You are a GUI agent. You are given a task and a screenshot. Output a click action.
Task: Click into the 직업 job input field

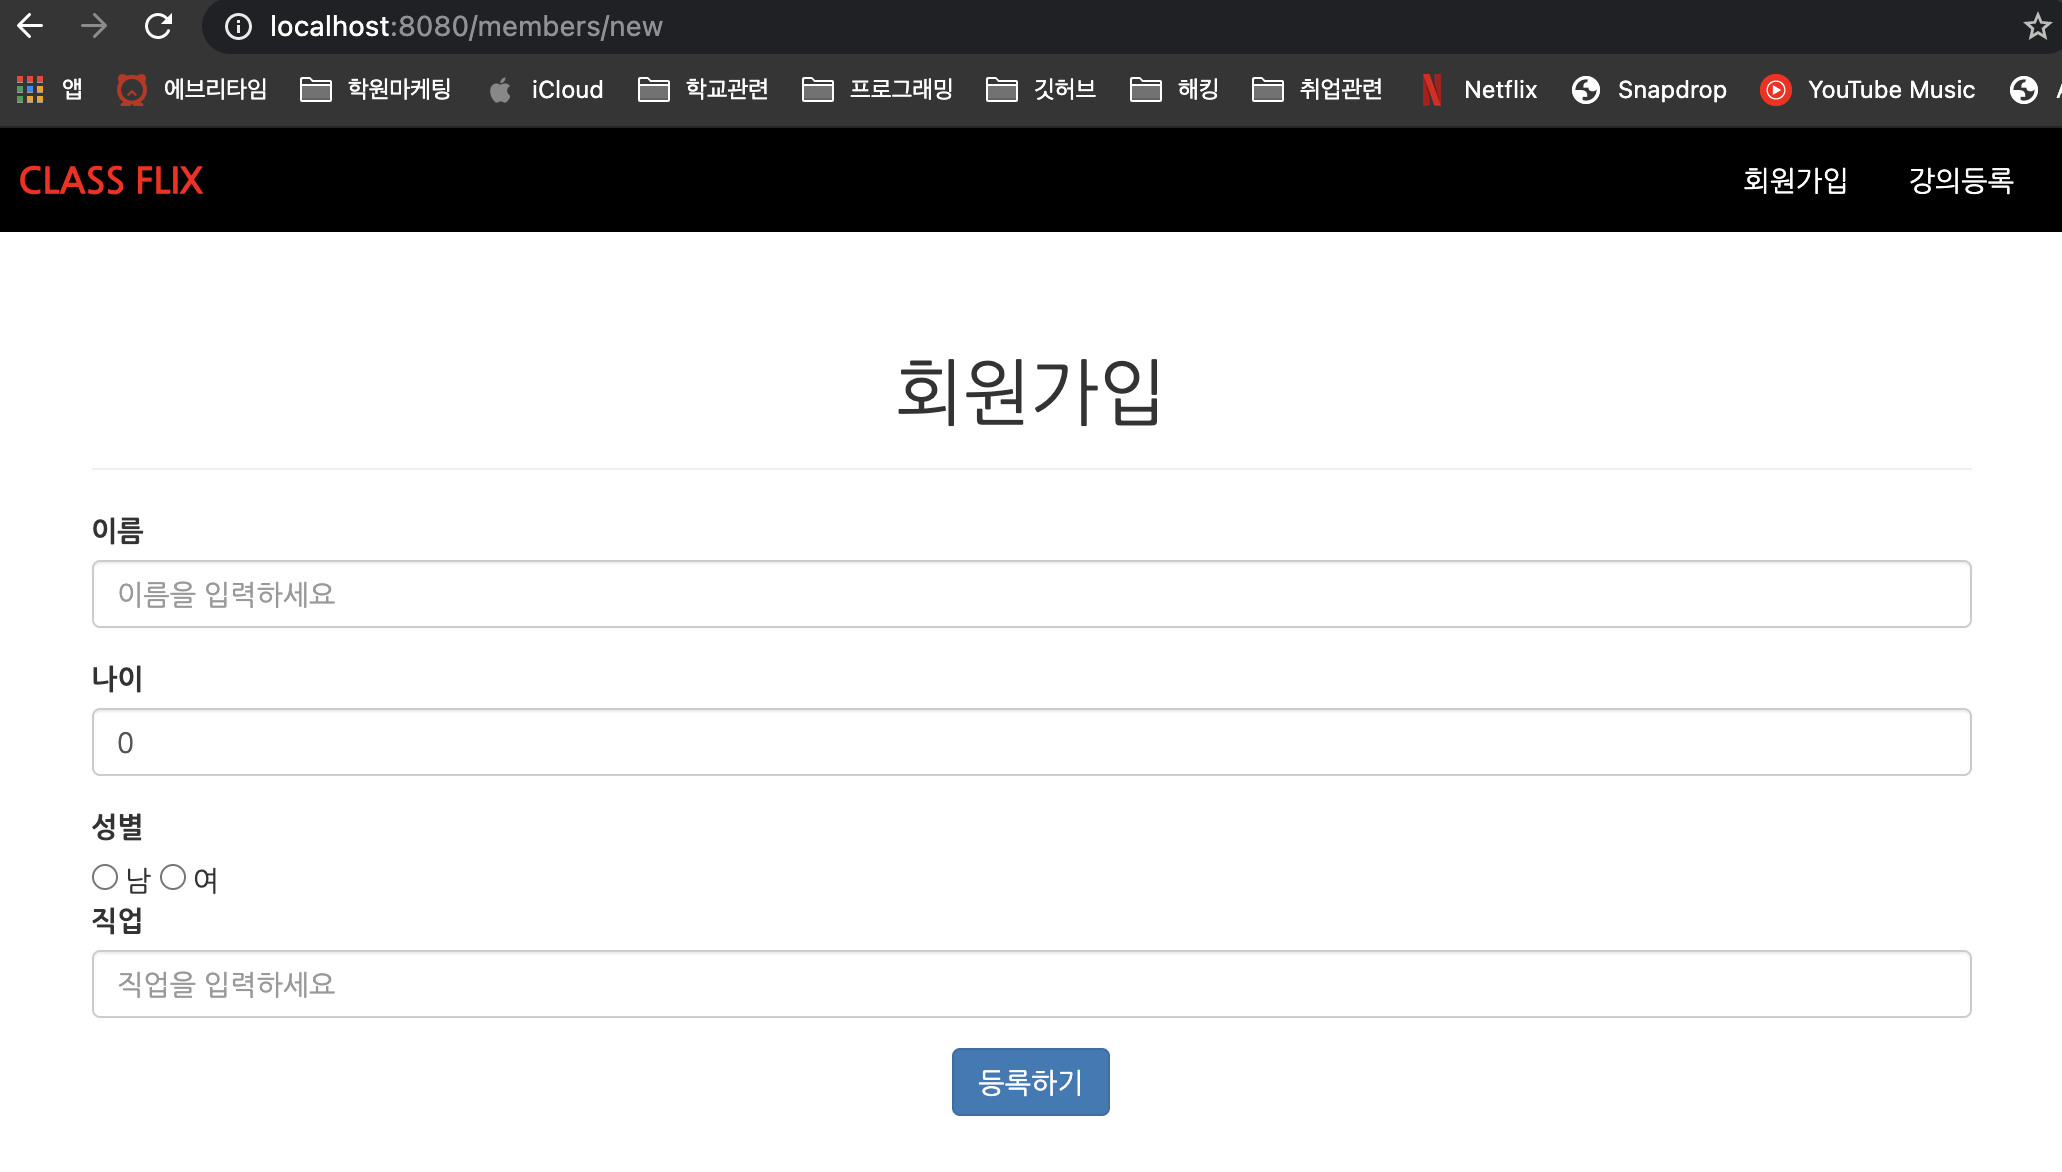(1031, 984)
